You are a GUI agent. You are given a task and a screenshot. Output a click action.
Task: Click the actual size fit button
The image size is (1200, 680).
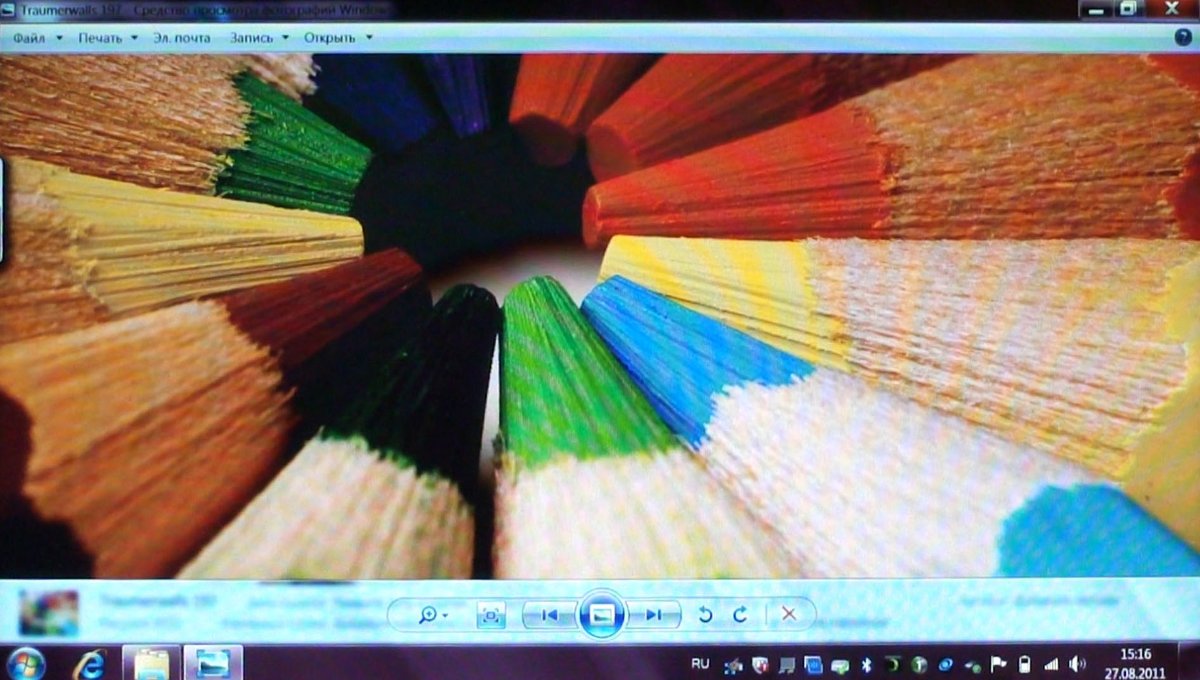coord(490,615)
